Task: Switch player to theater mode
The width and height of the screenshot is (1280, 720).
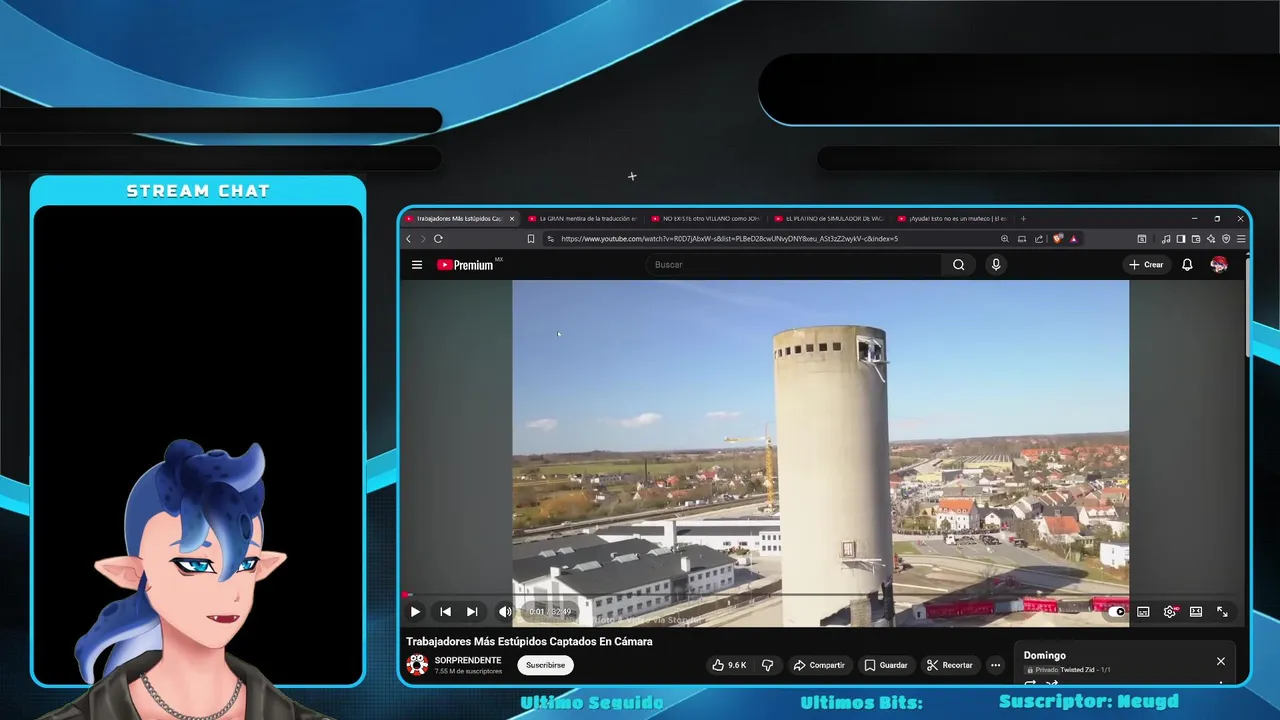Action: pyautogui.click(x=1196, y=612)
